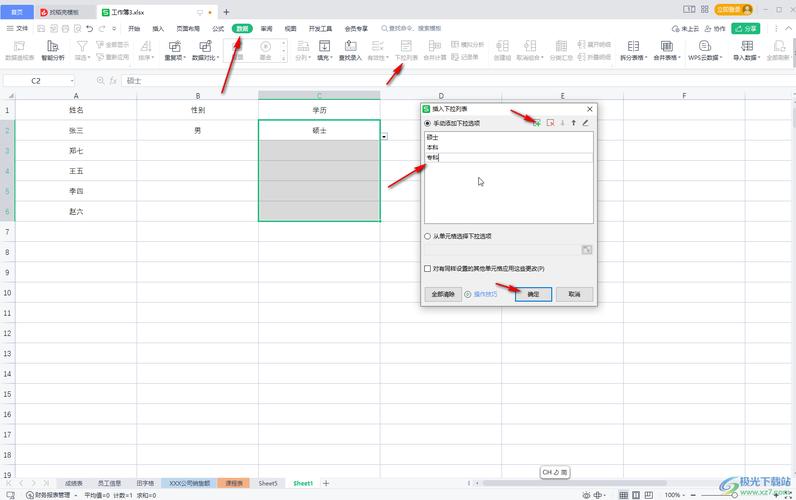The image size is (796, 500).
Task: Click the fx insert function icon
Action: point(113,81)
